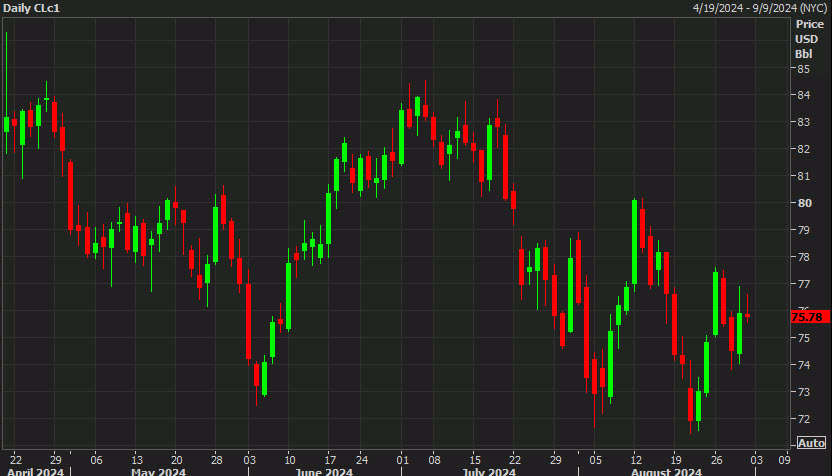Click the 12 date tick in August
This screenshot has height=476, width=832.
point(636,460)
